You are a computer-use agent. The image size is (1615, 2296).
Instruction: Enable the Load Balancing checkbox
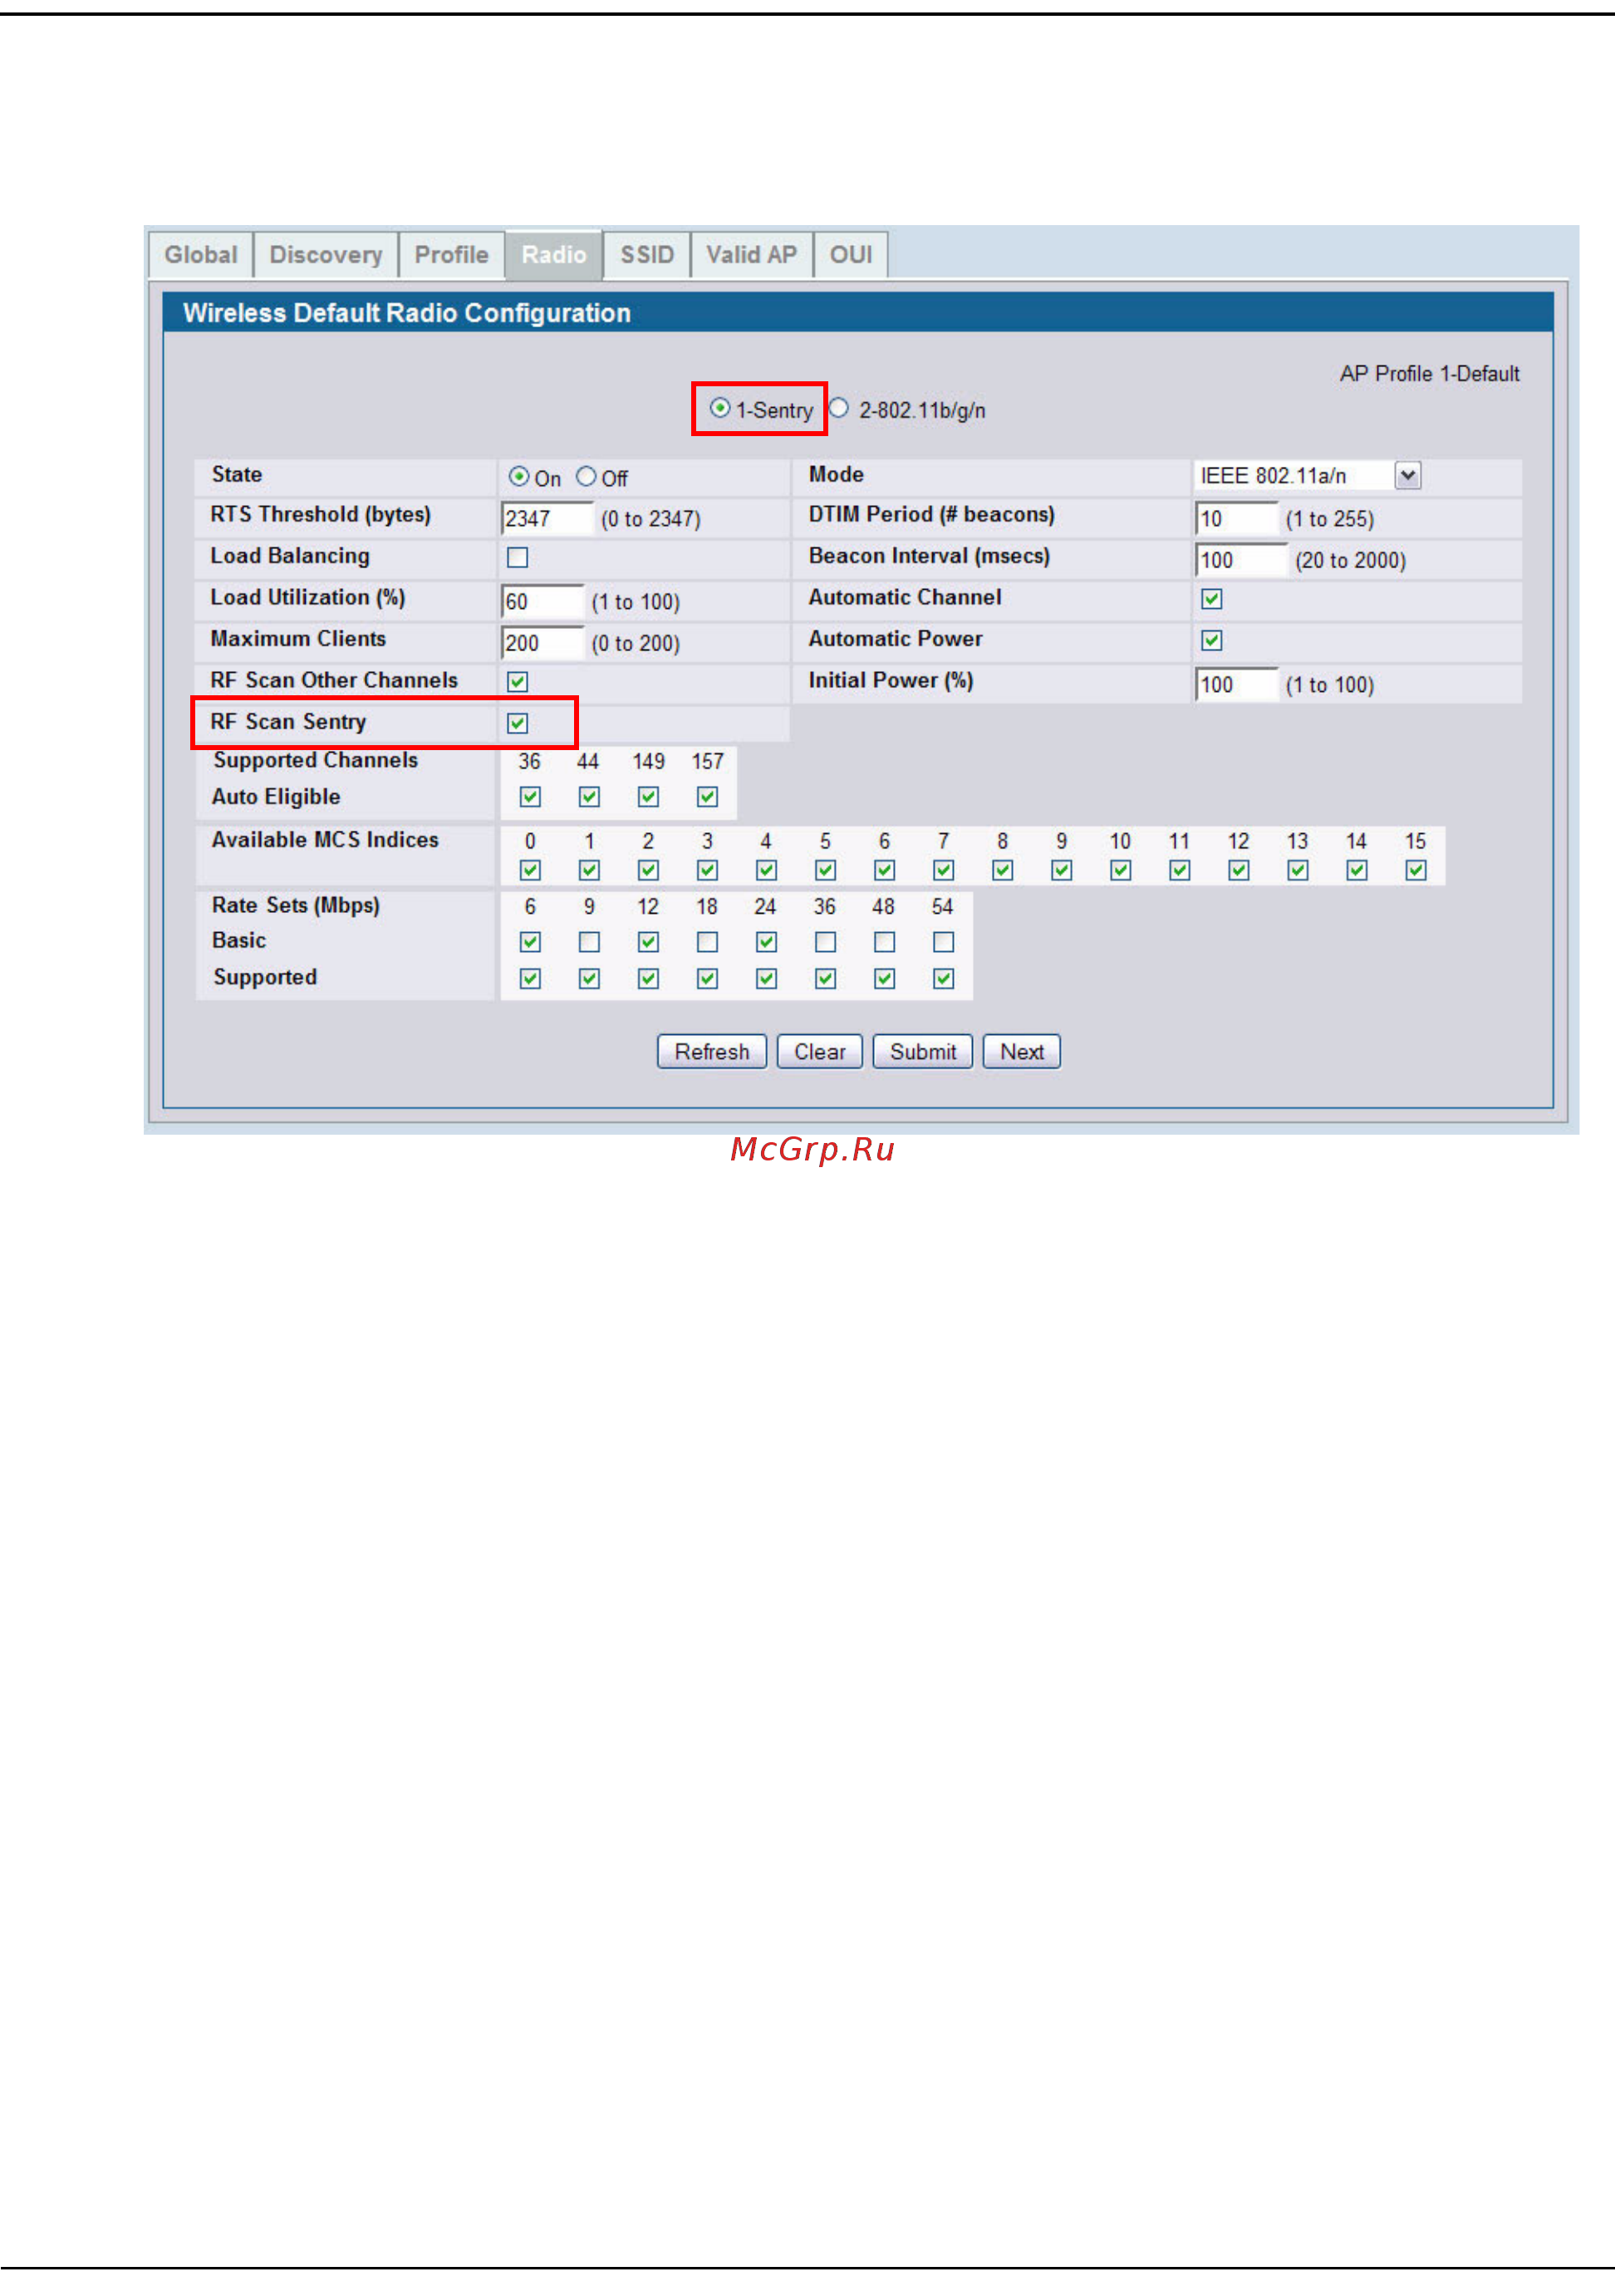[517, 558]
